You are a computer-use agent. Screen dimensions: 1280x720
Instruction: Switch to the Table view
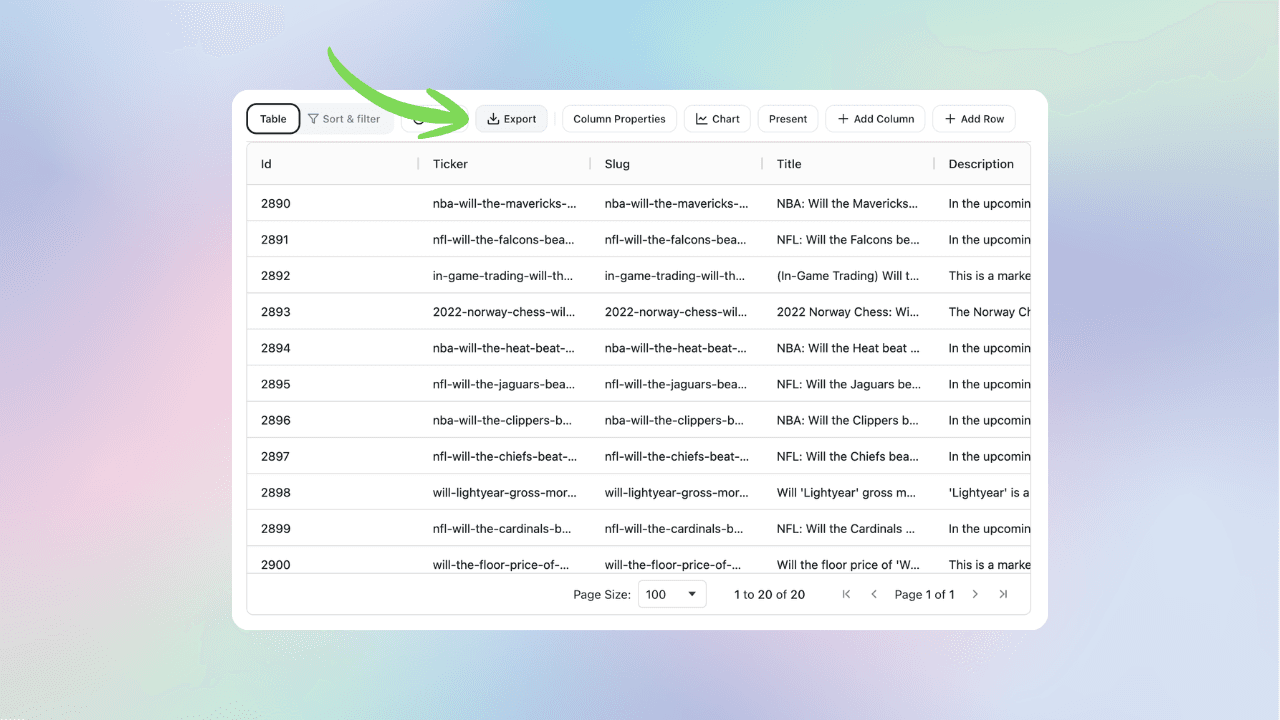(x=272, y=118)
